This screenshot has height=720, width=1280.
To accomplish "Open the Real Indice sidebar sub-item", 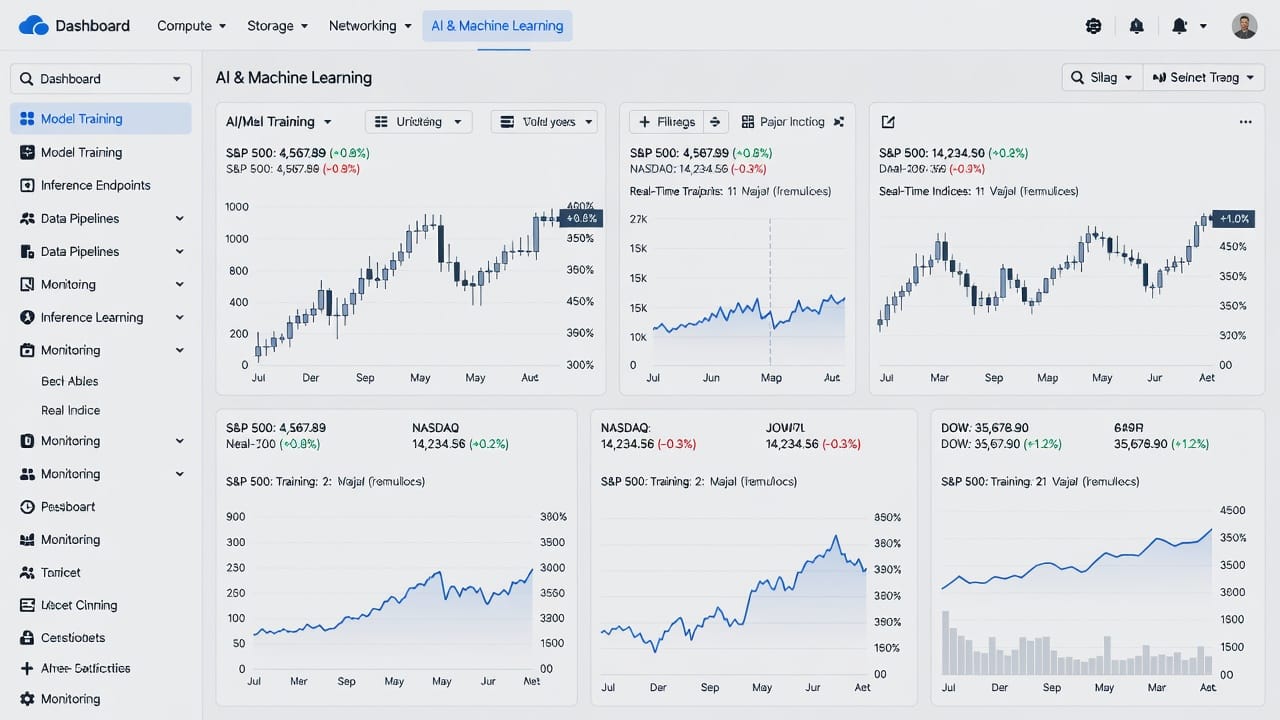I will coord(71,410).
